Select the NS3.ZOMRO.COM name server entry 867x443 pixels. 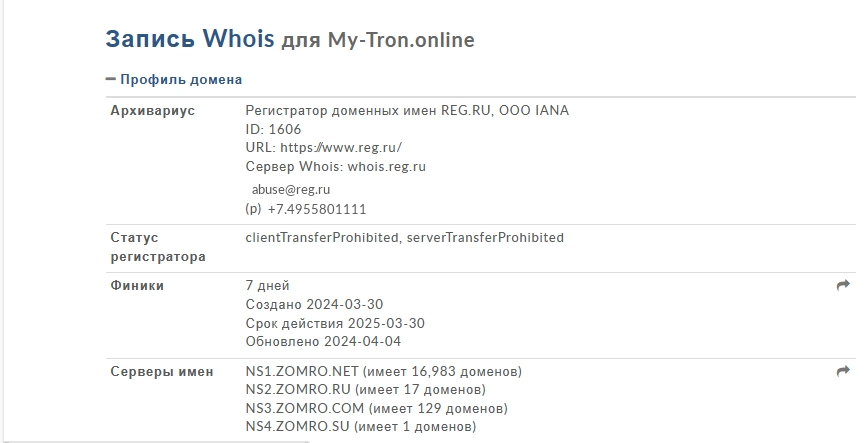305,408
